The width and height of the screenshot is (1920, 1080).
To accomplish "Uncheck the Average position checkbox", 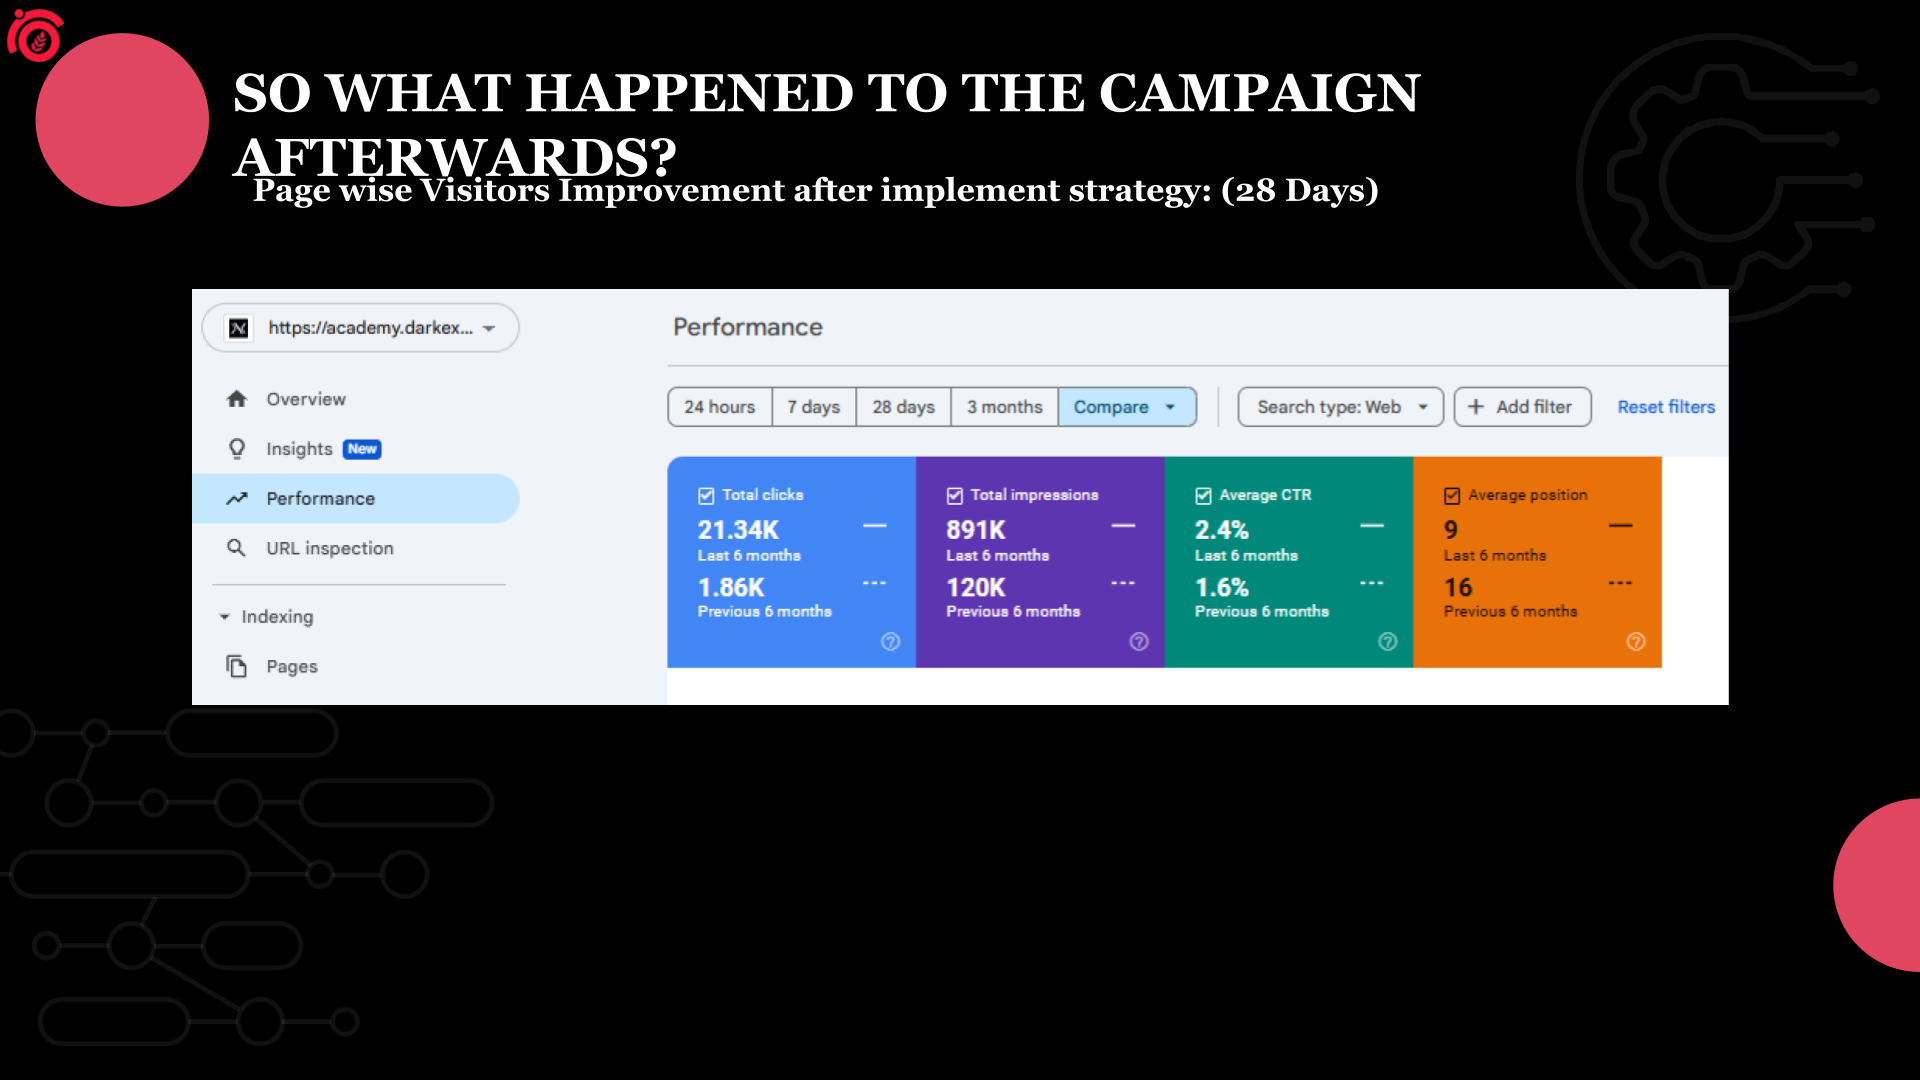I will tap(1452, 496).
